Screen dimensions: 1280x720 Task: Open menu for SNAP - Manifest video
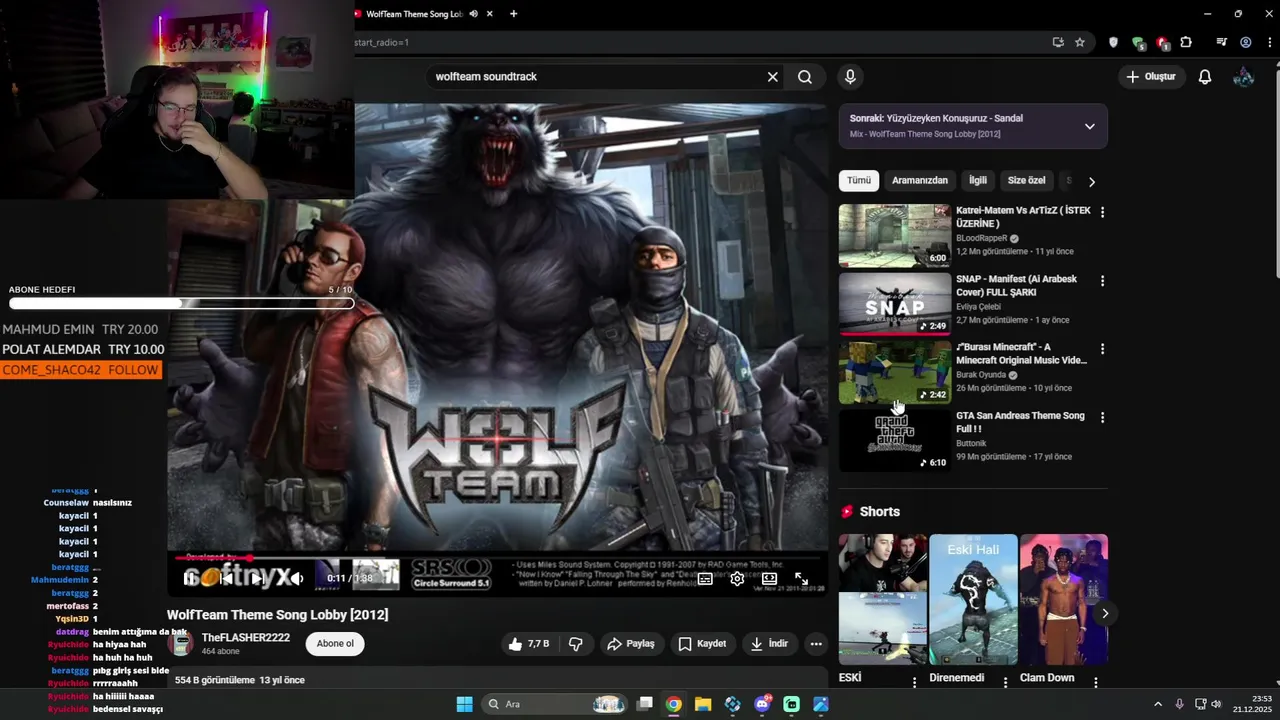(x=1103, y=281)
